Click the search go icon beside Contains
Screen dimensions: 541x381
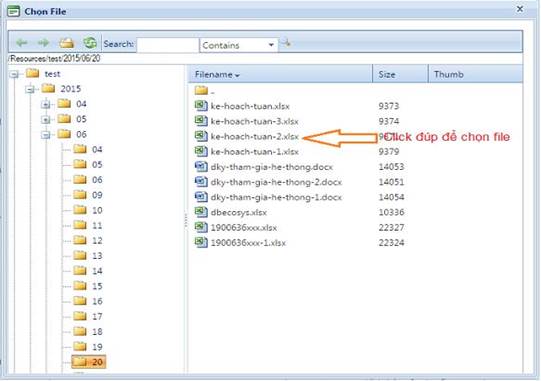point(285,43)
